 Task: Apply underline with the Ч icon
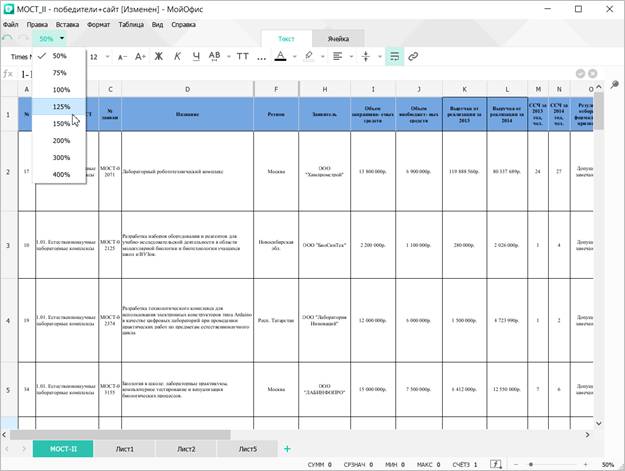pos(195,56)
